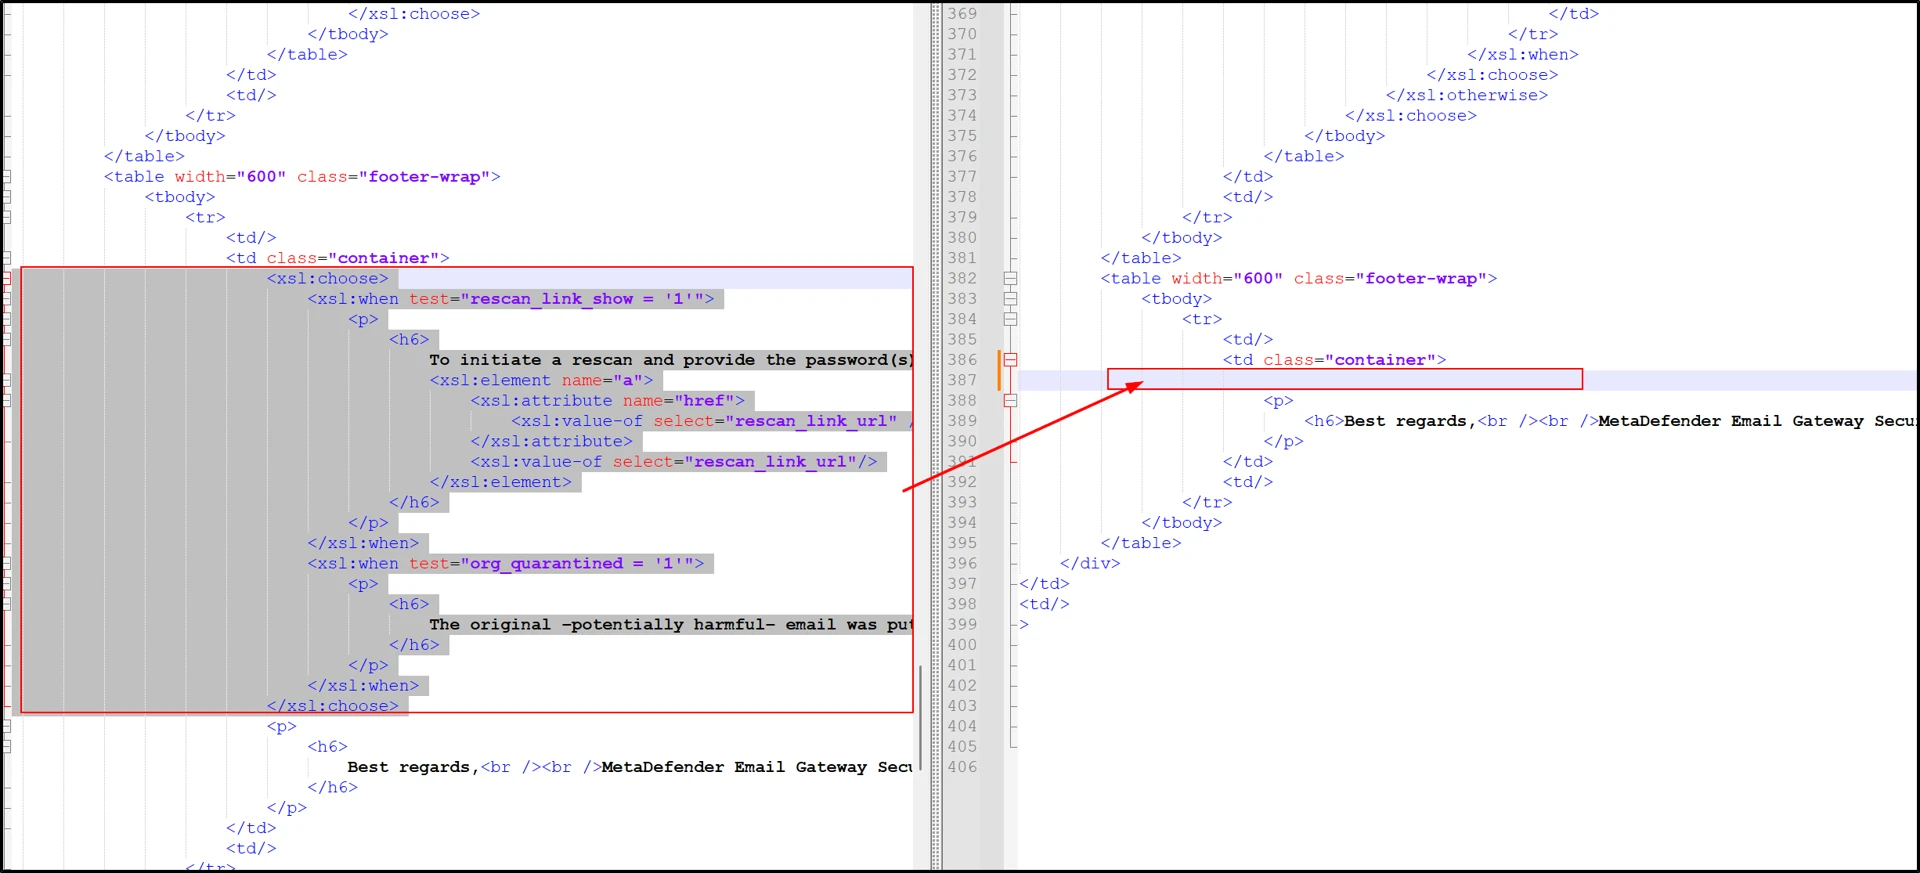Click line number 387 in the margin
Viewport: 1920px width, 873px height.
(x=962, y=380)
